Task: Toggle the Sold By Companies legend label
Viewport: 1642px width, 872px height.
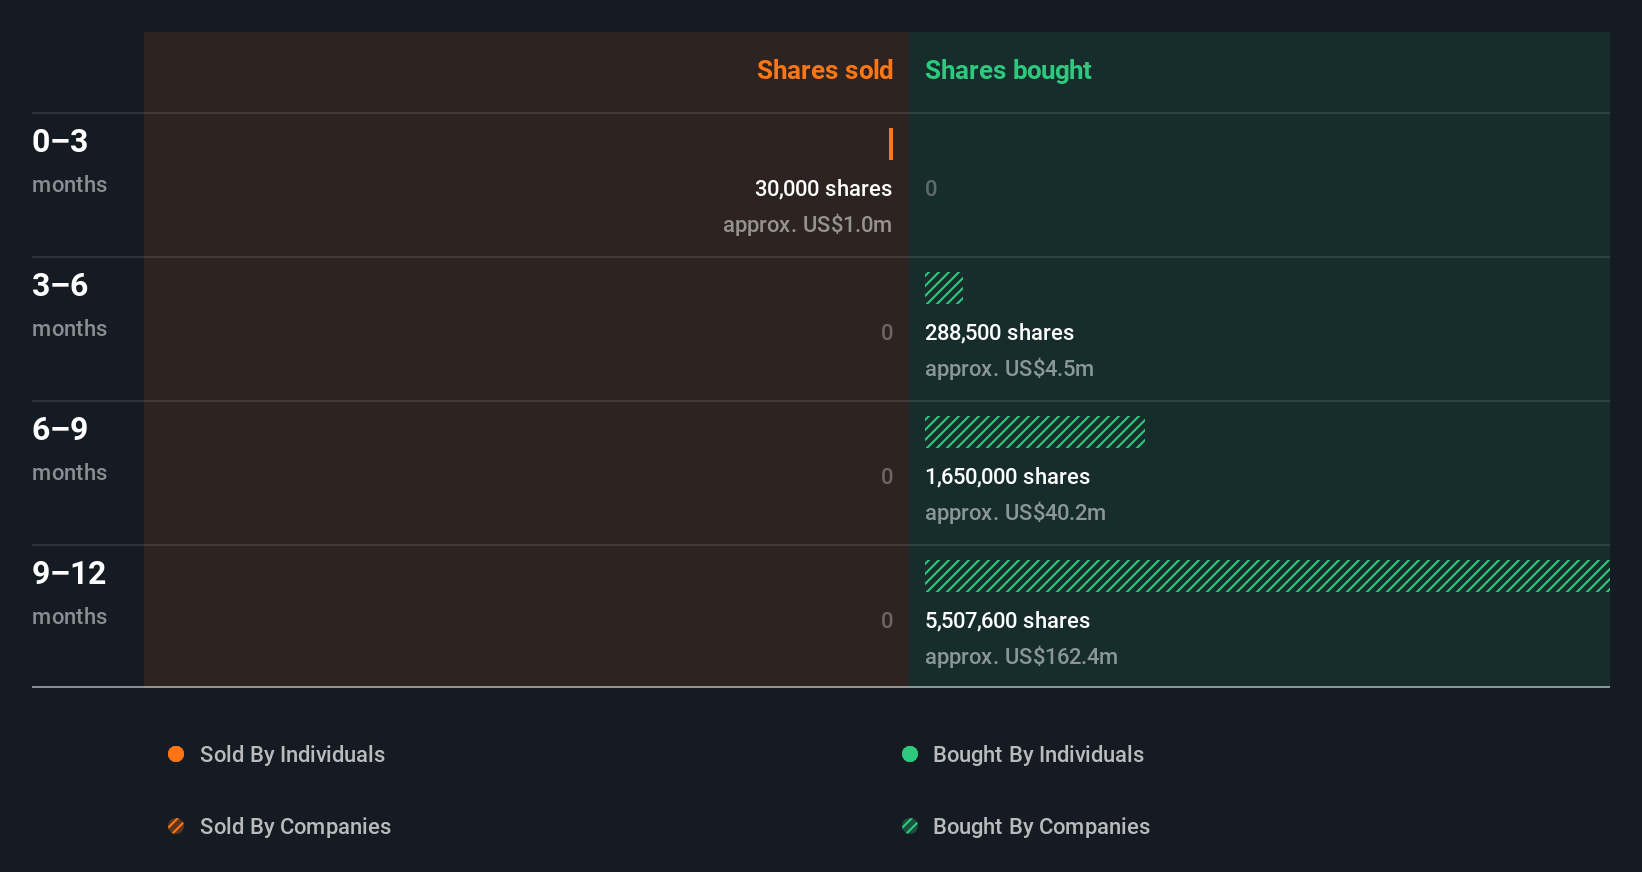Action: (295, 826)
